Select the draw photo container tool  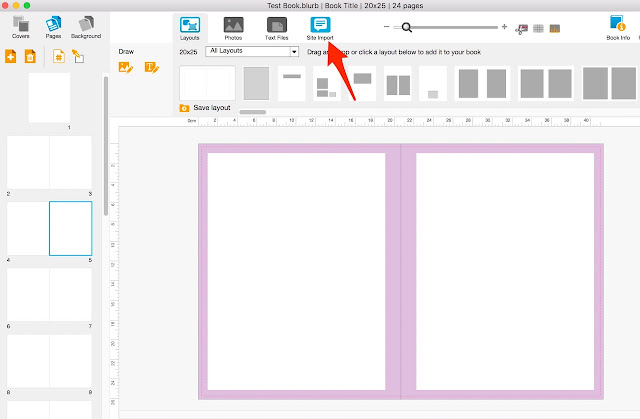click(x=126, y=67)
